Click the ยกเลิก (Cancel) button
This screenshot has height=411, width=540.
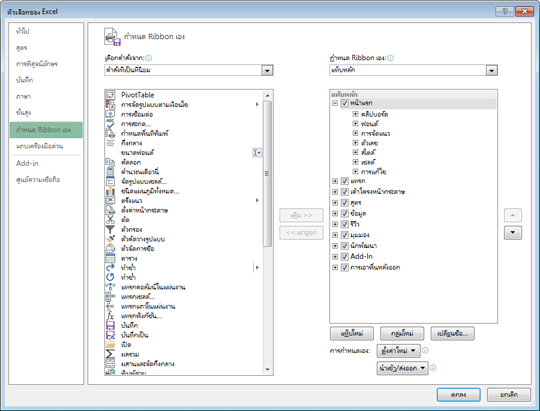509,395
